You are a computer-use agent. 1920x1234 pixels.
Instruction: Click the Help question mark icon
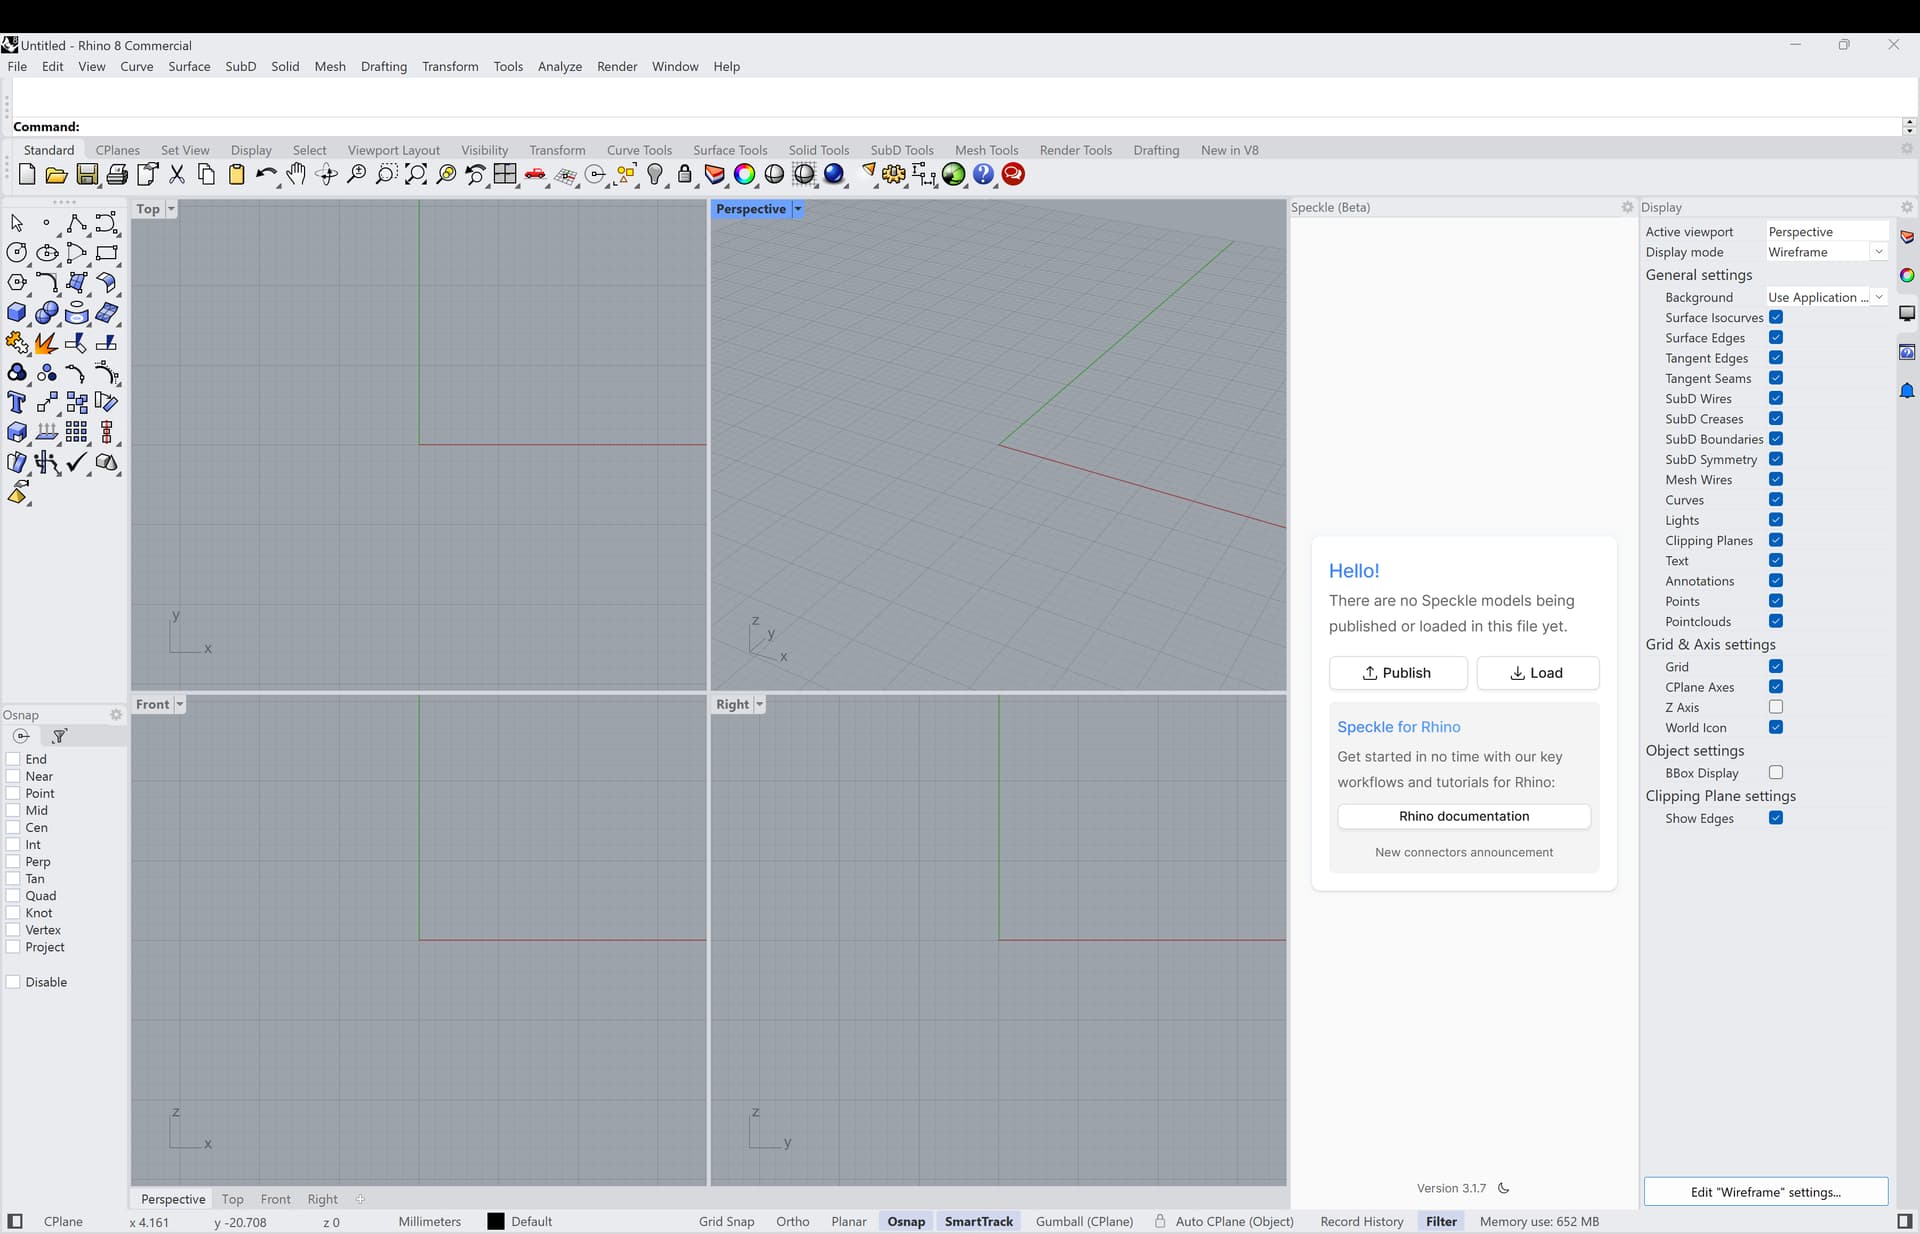(984, 175)
